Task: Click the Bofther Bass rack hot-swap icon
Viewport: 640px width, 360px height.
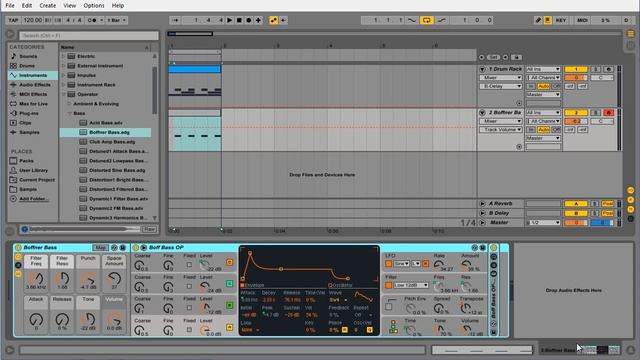Action: click(114, 248)
